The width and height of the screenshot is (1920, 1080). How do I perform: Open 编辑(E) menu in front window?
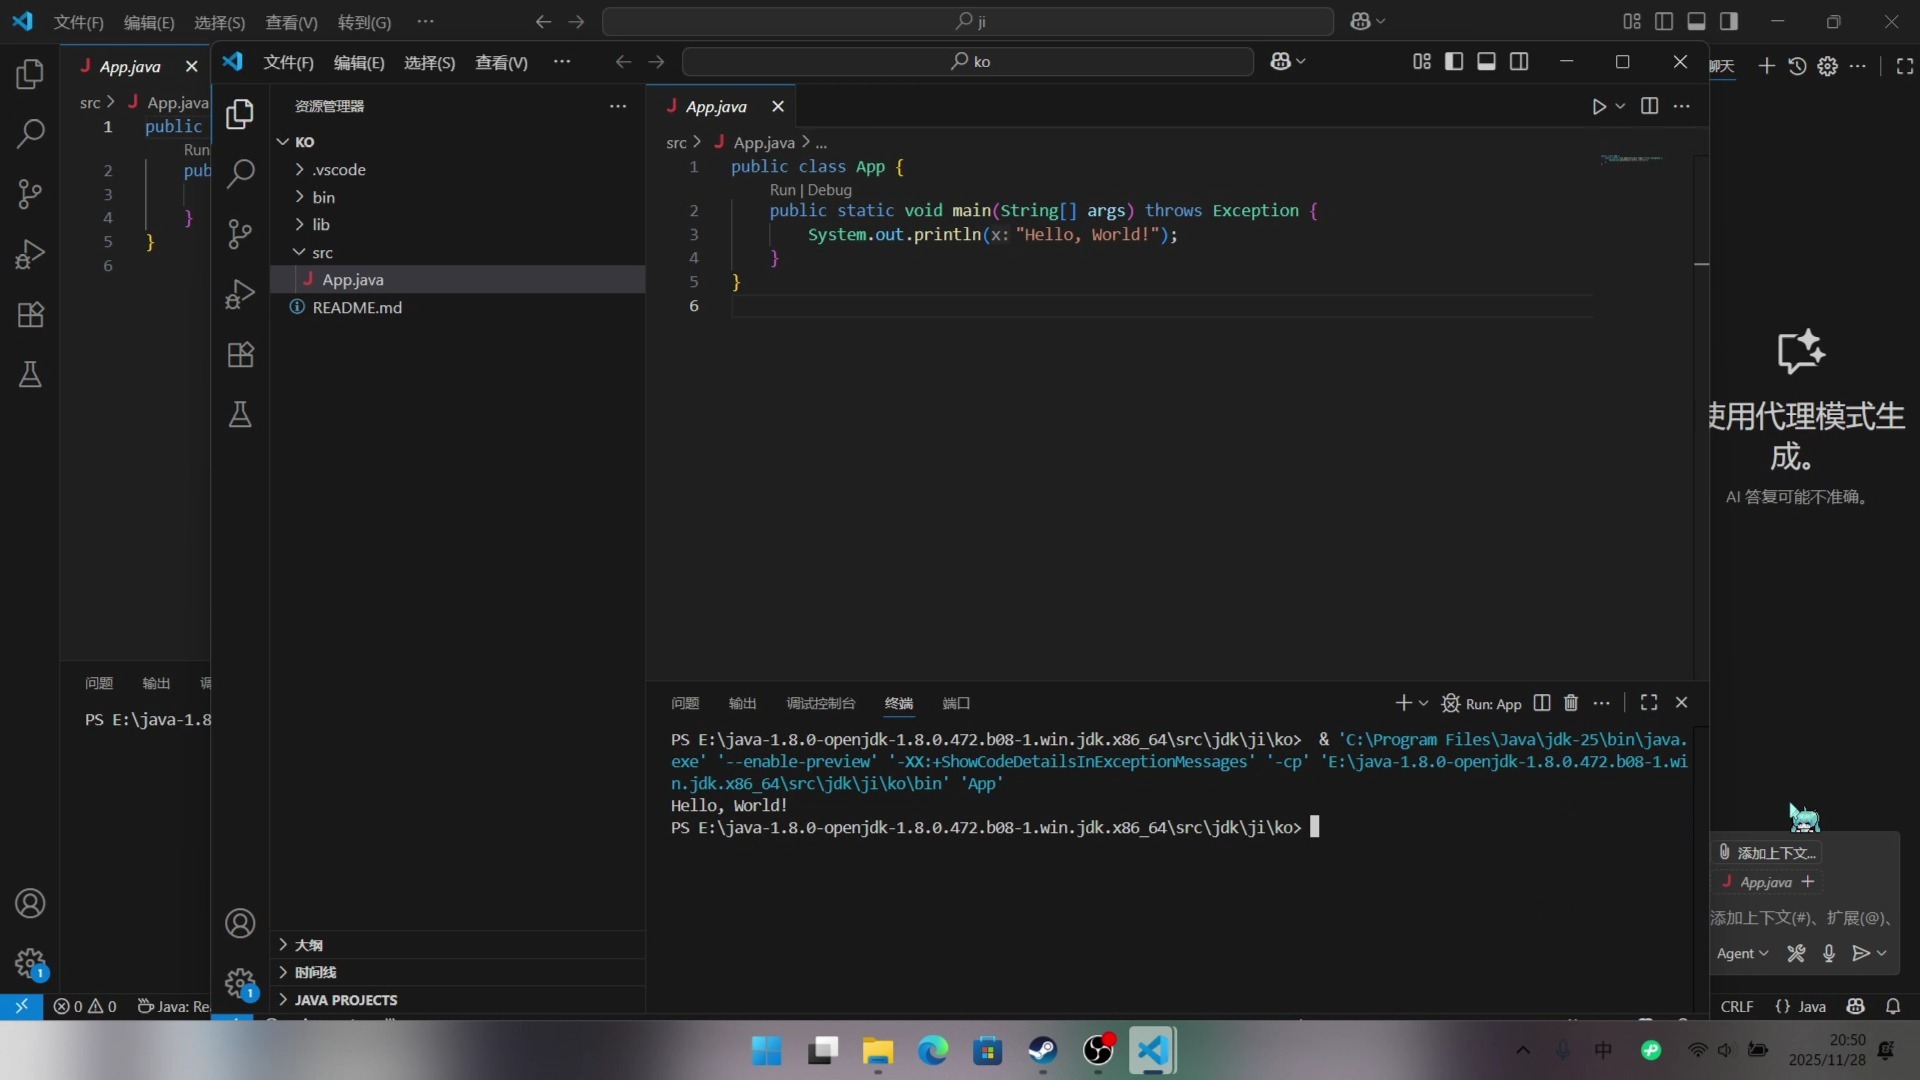(x=359, y=63)
